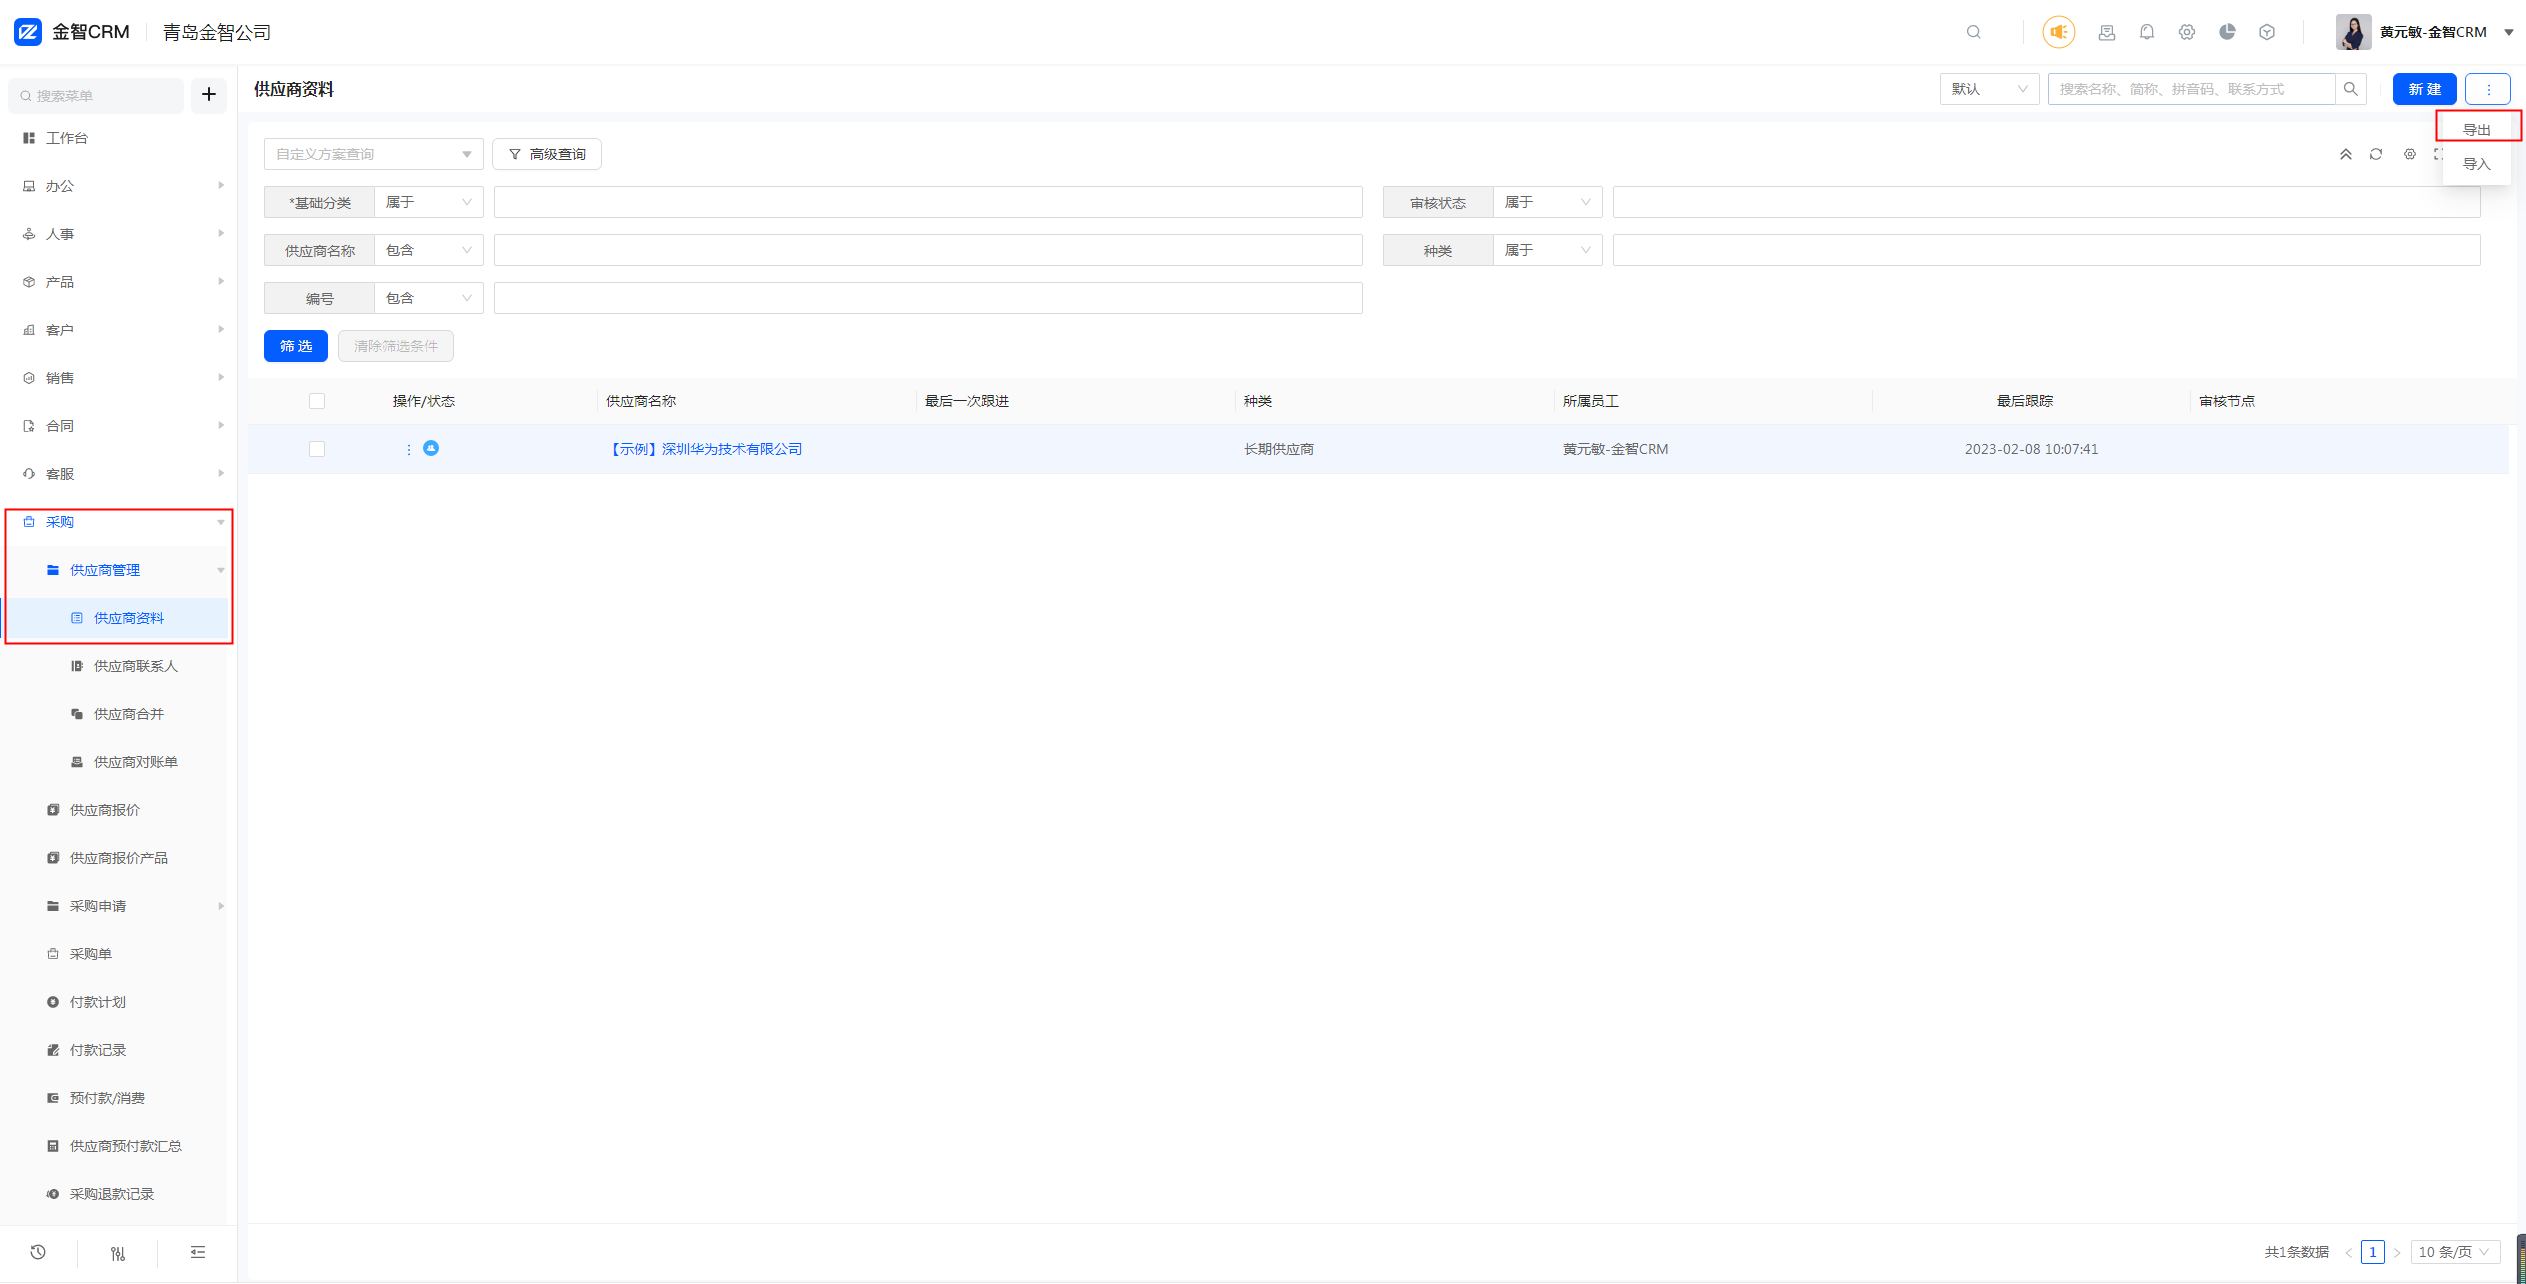Click the 高级查询 filter button
2526x1284 pixels.
(547, 154)
